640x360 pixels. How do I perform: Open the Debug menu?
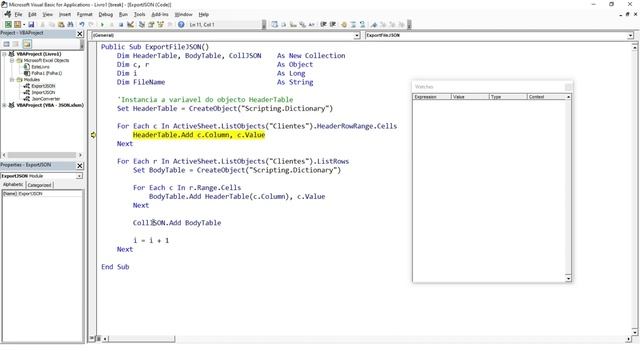pyautogui.click(x=106, y=14)
